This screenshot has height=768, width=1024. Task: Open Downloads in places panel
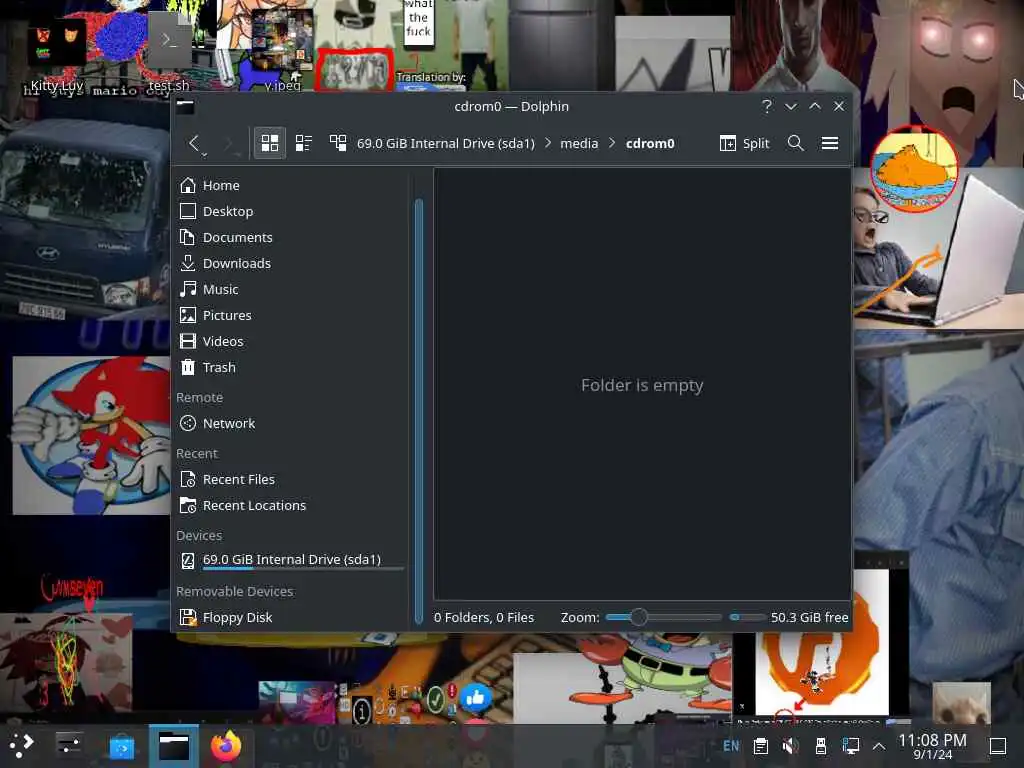point(292,263)
